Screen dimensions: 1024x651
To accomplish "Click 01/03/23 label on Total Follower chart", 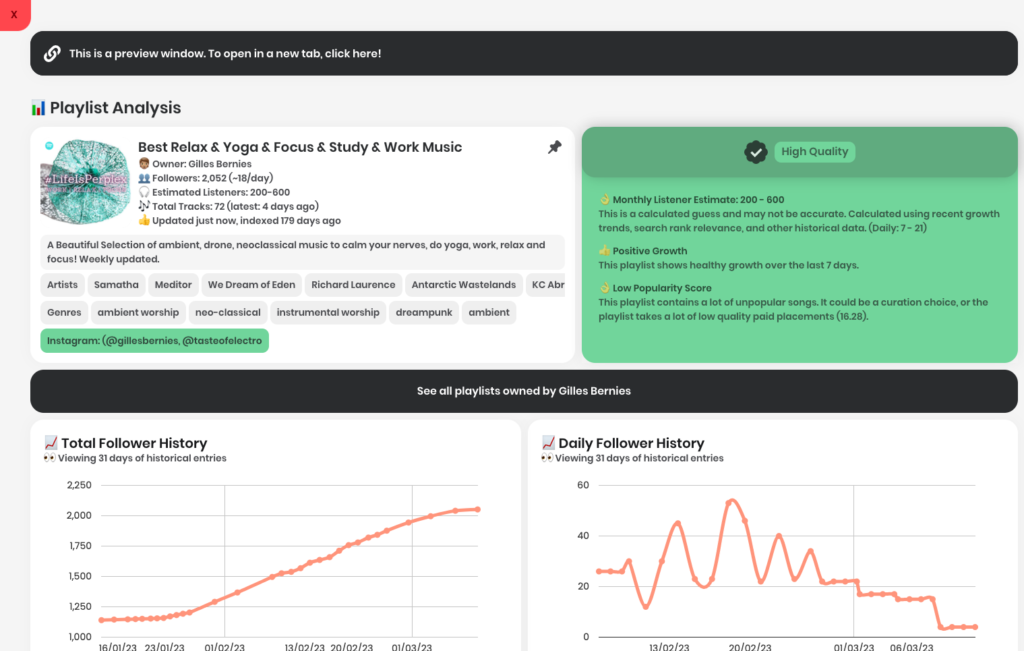I will (411, 646).
